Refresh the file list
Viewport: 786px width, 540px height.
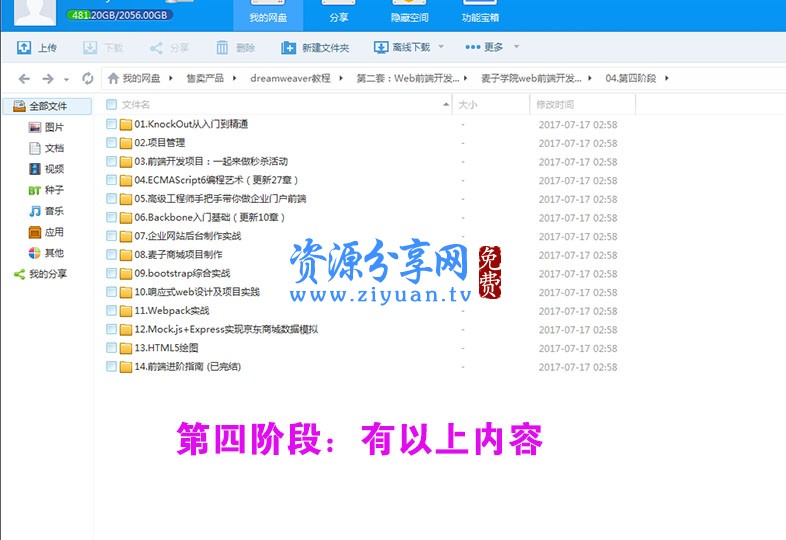coord(88,78)
